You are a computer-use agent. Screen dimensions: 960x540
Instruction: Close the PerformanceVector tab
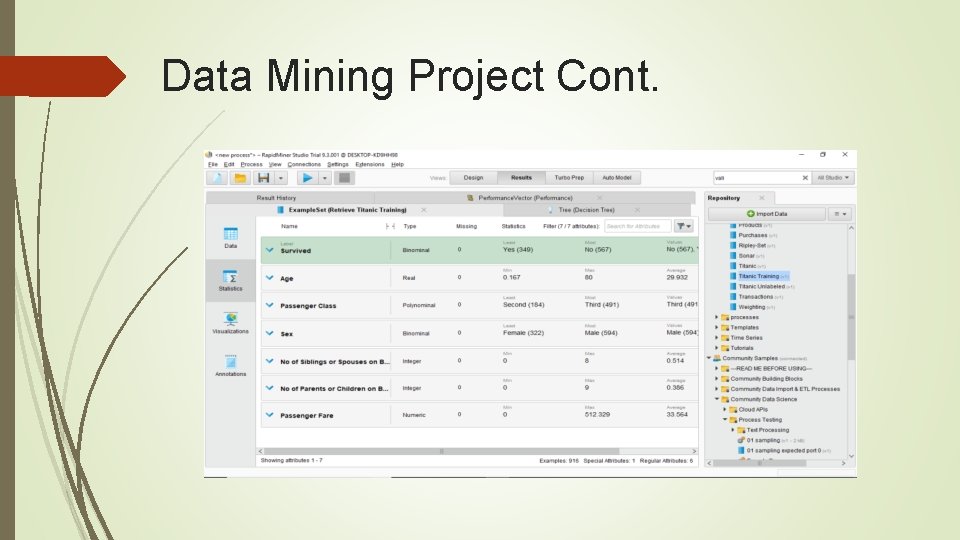tap(599, 198)
